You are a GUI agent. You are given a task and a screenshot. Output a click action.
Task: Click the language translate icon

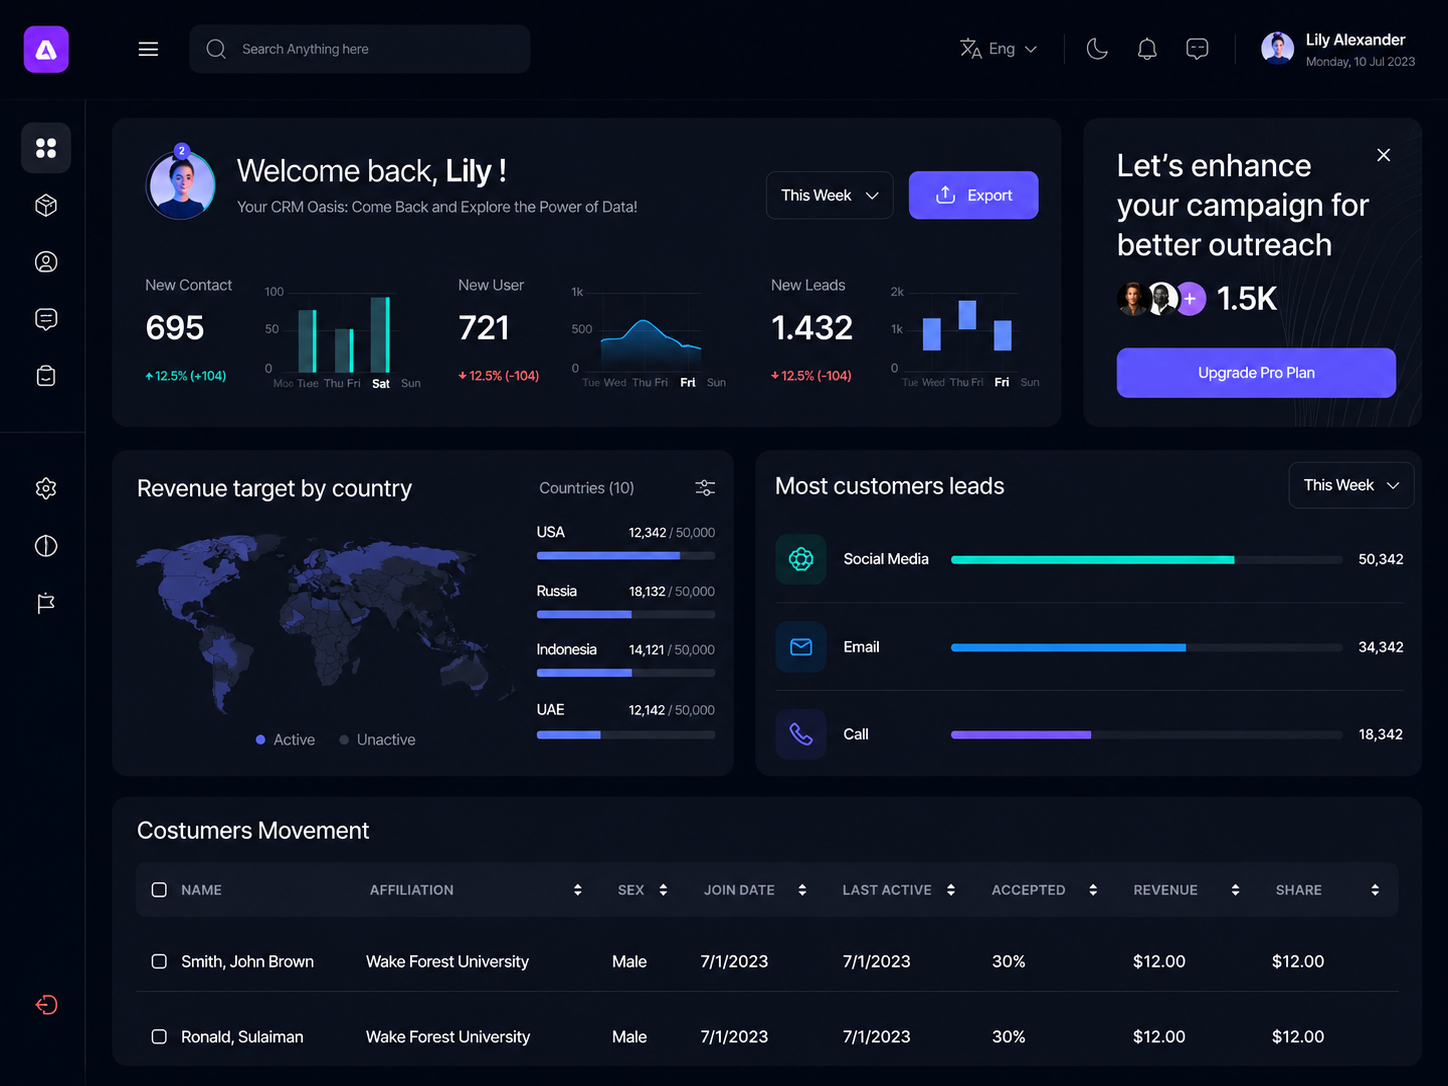tap(970, 49)
